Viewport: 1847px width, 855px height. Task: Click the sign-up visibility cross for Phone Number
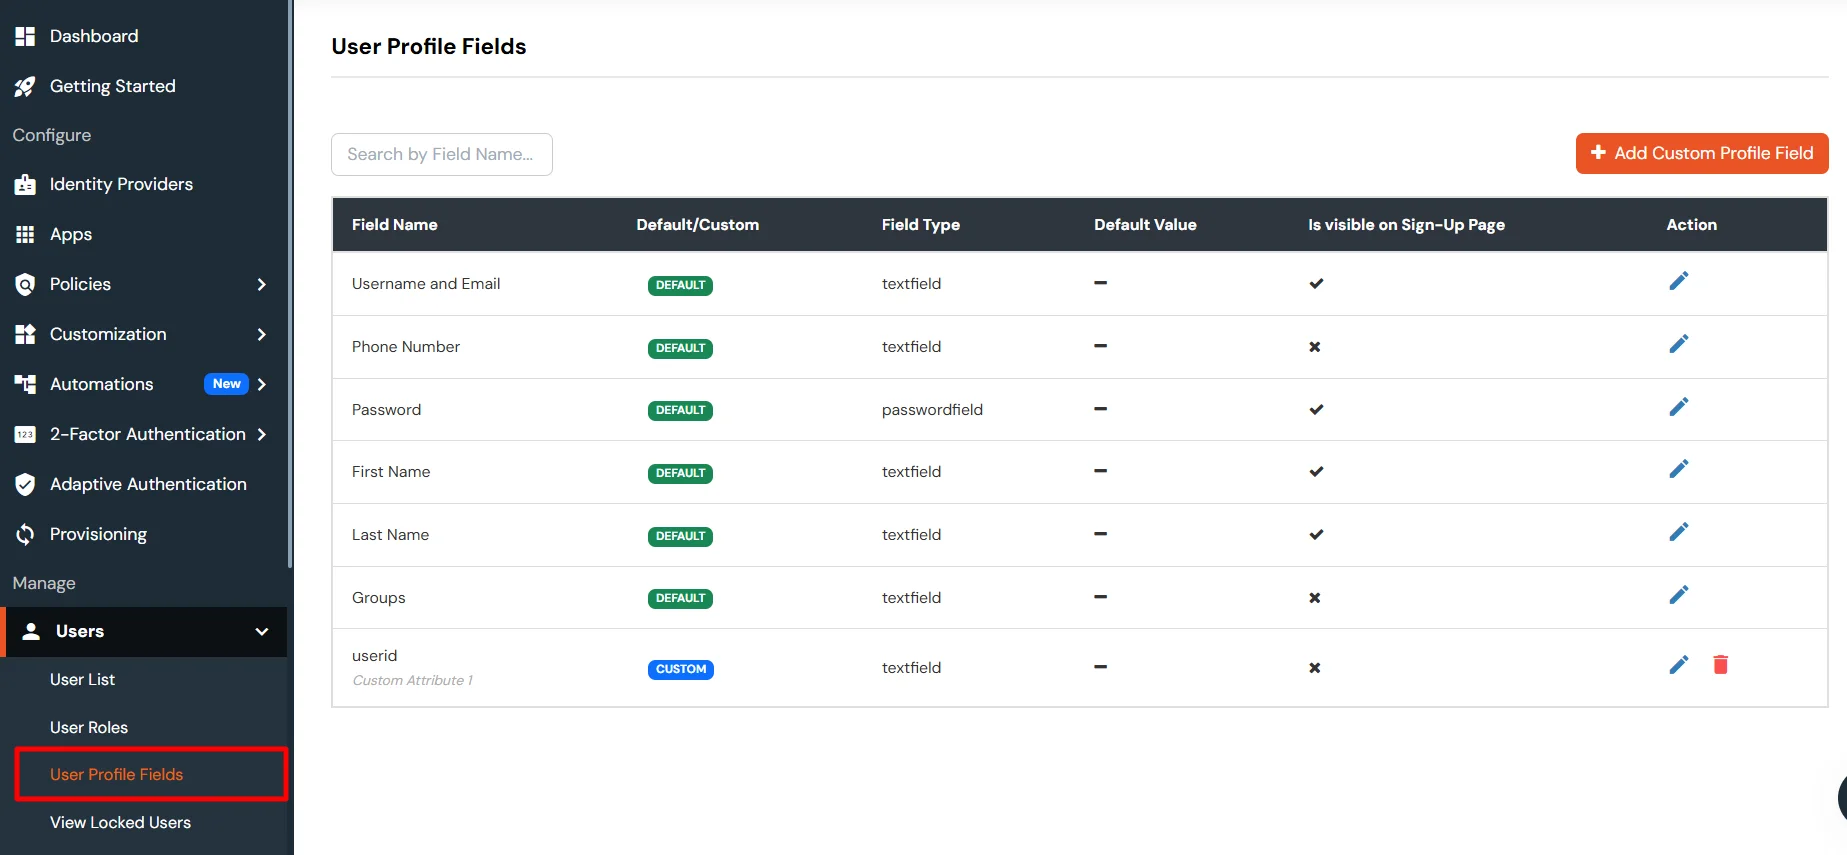pyautogui.click(x=1315, y=347)
